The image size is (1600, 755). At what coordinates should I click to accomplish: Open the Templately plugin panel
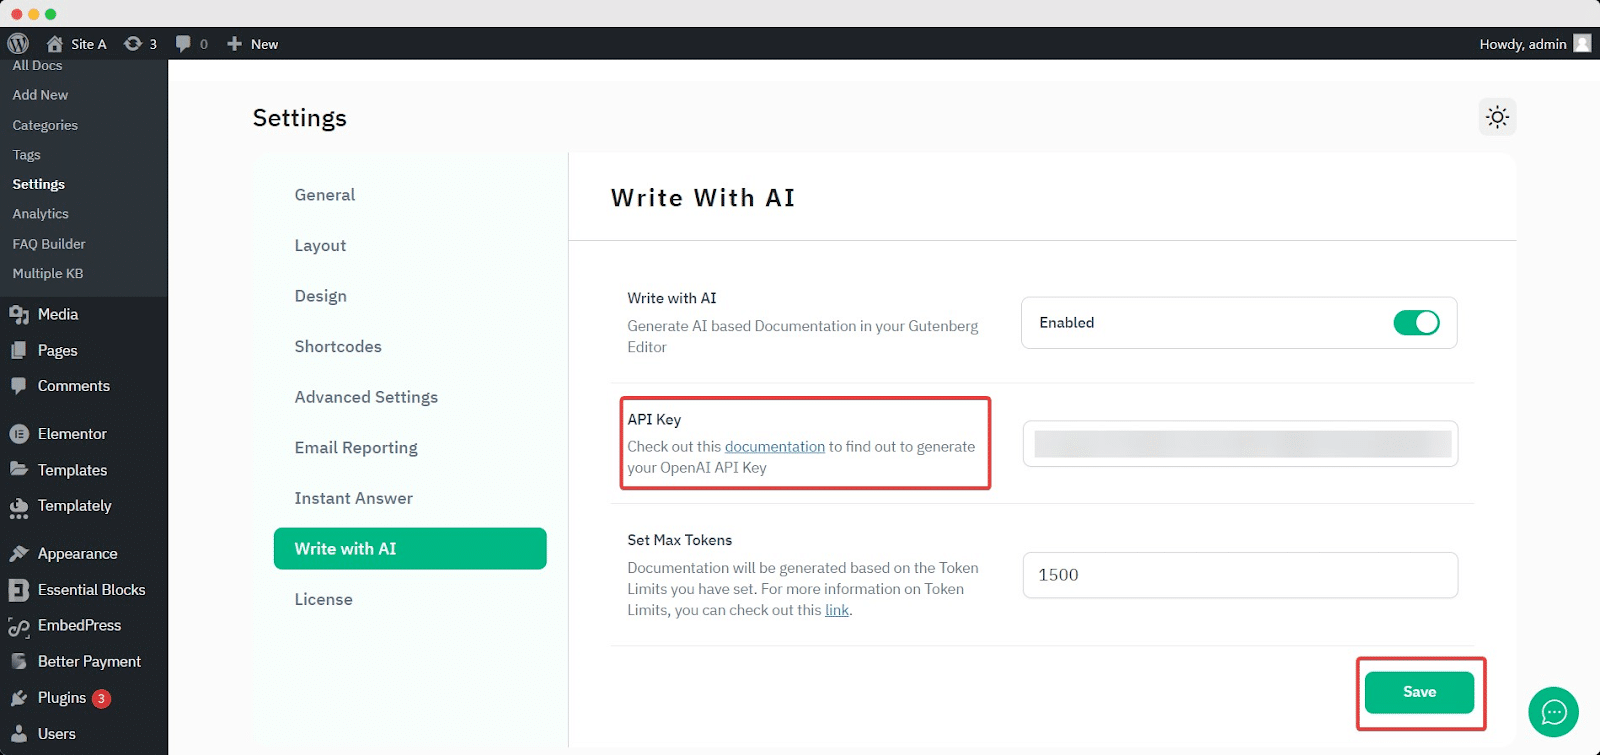tap(75, 506)
